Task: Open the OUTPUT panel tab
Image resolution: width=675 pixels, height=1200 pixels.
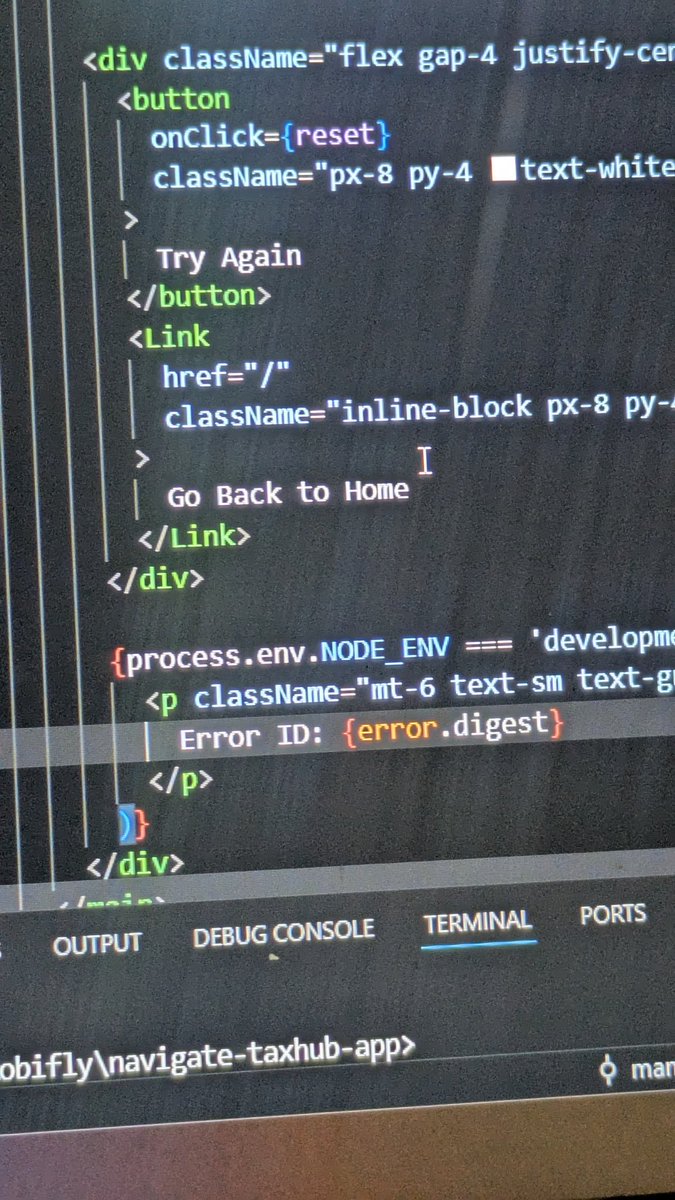Action: coord(97,944)
